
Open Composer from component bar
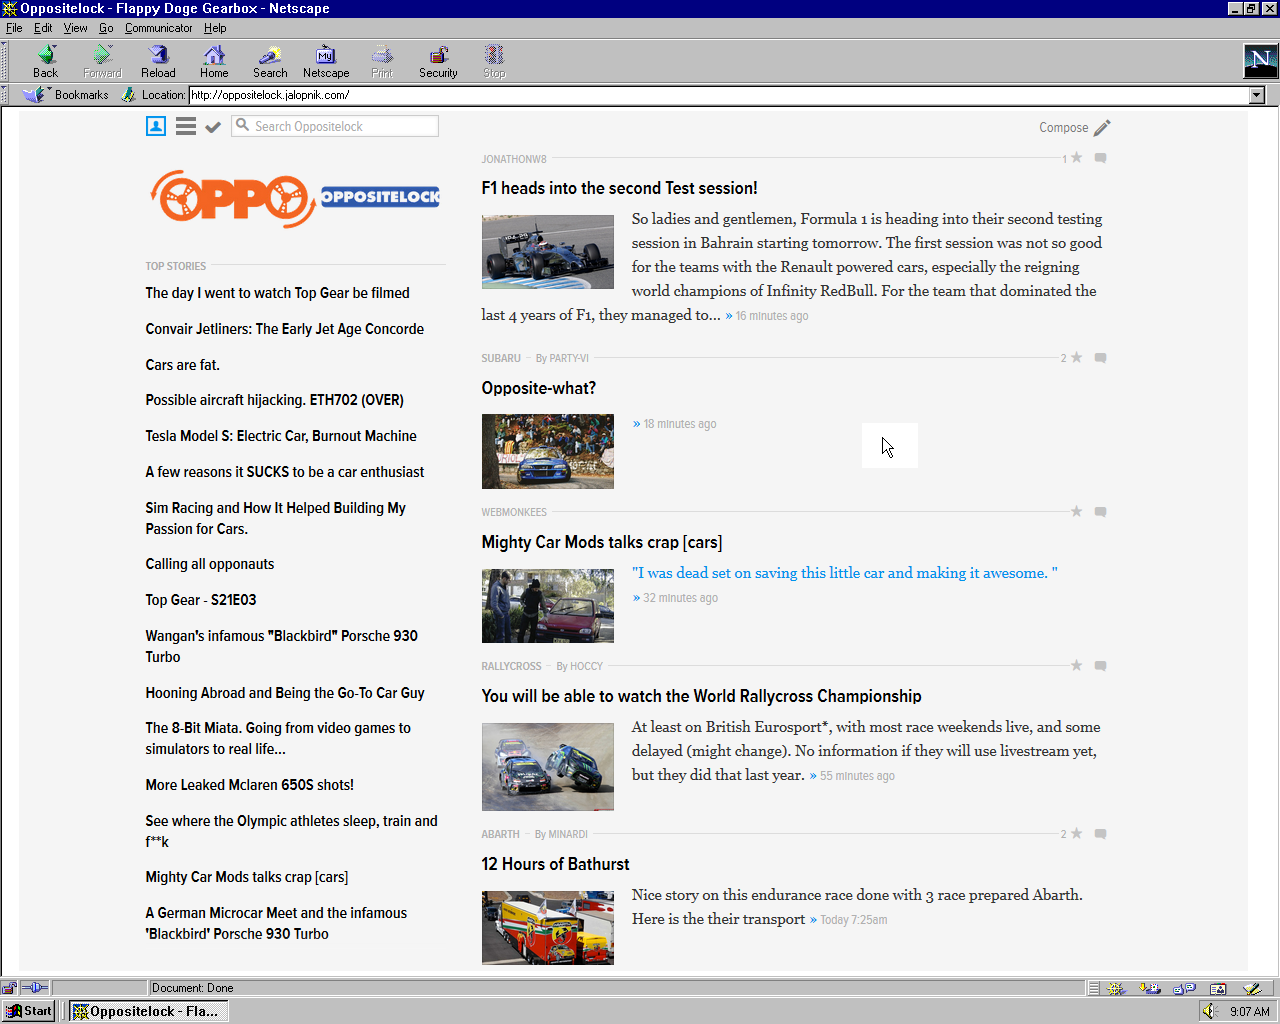pos(1252,988)
